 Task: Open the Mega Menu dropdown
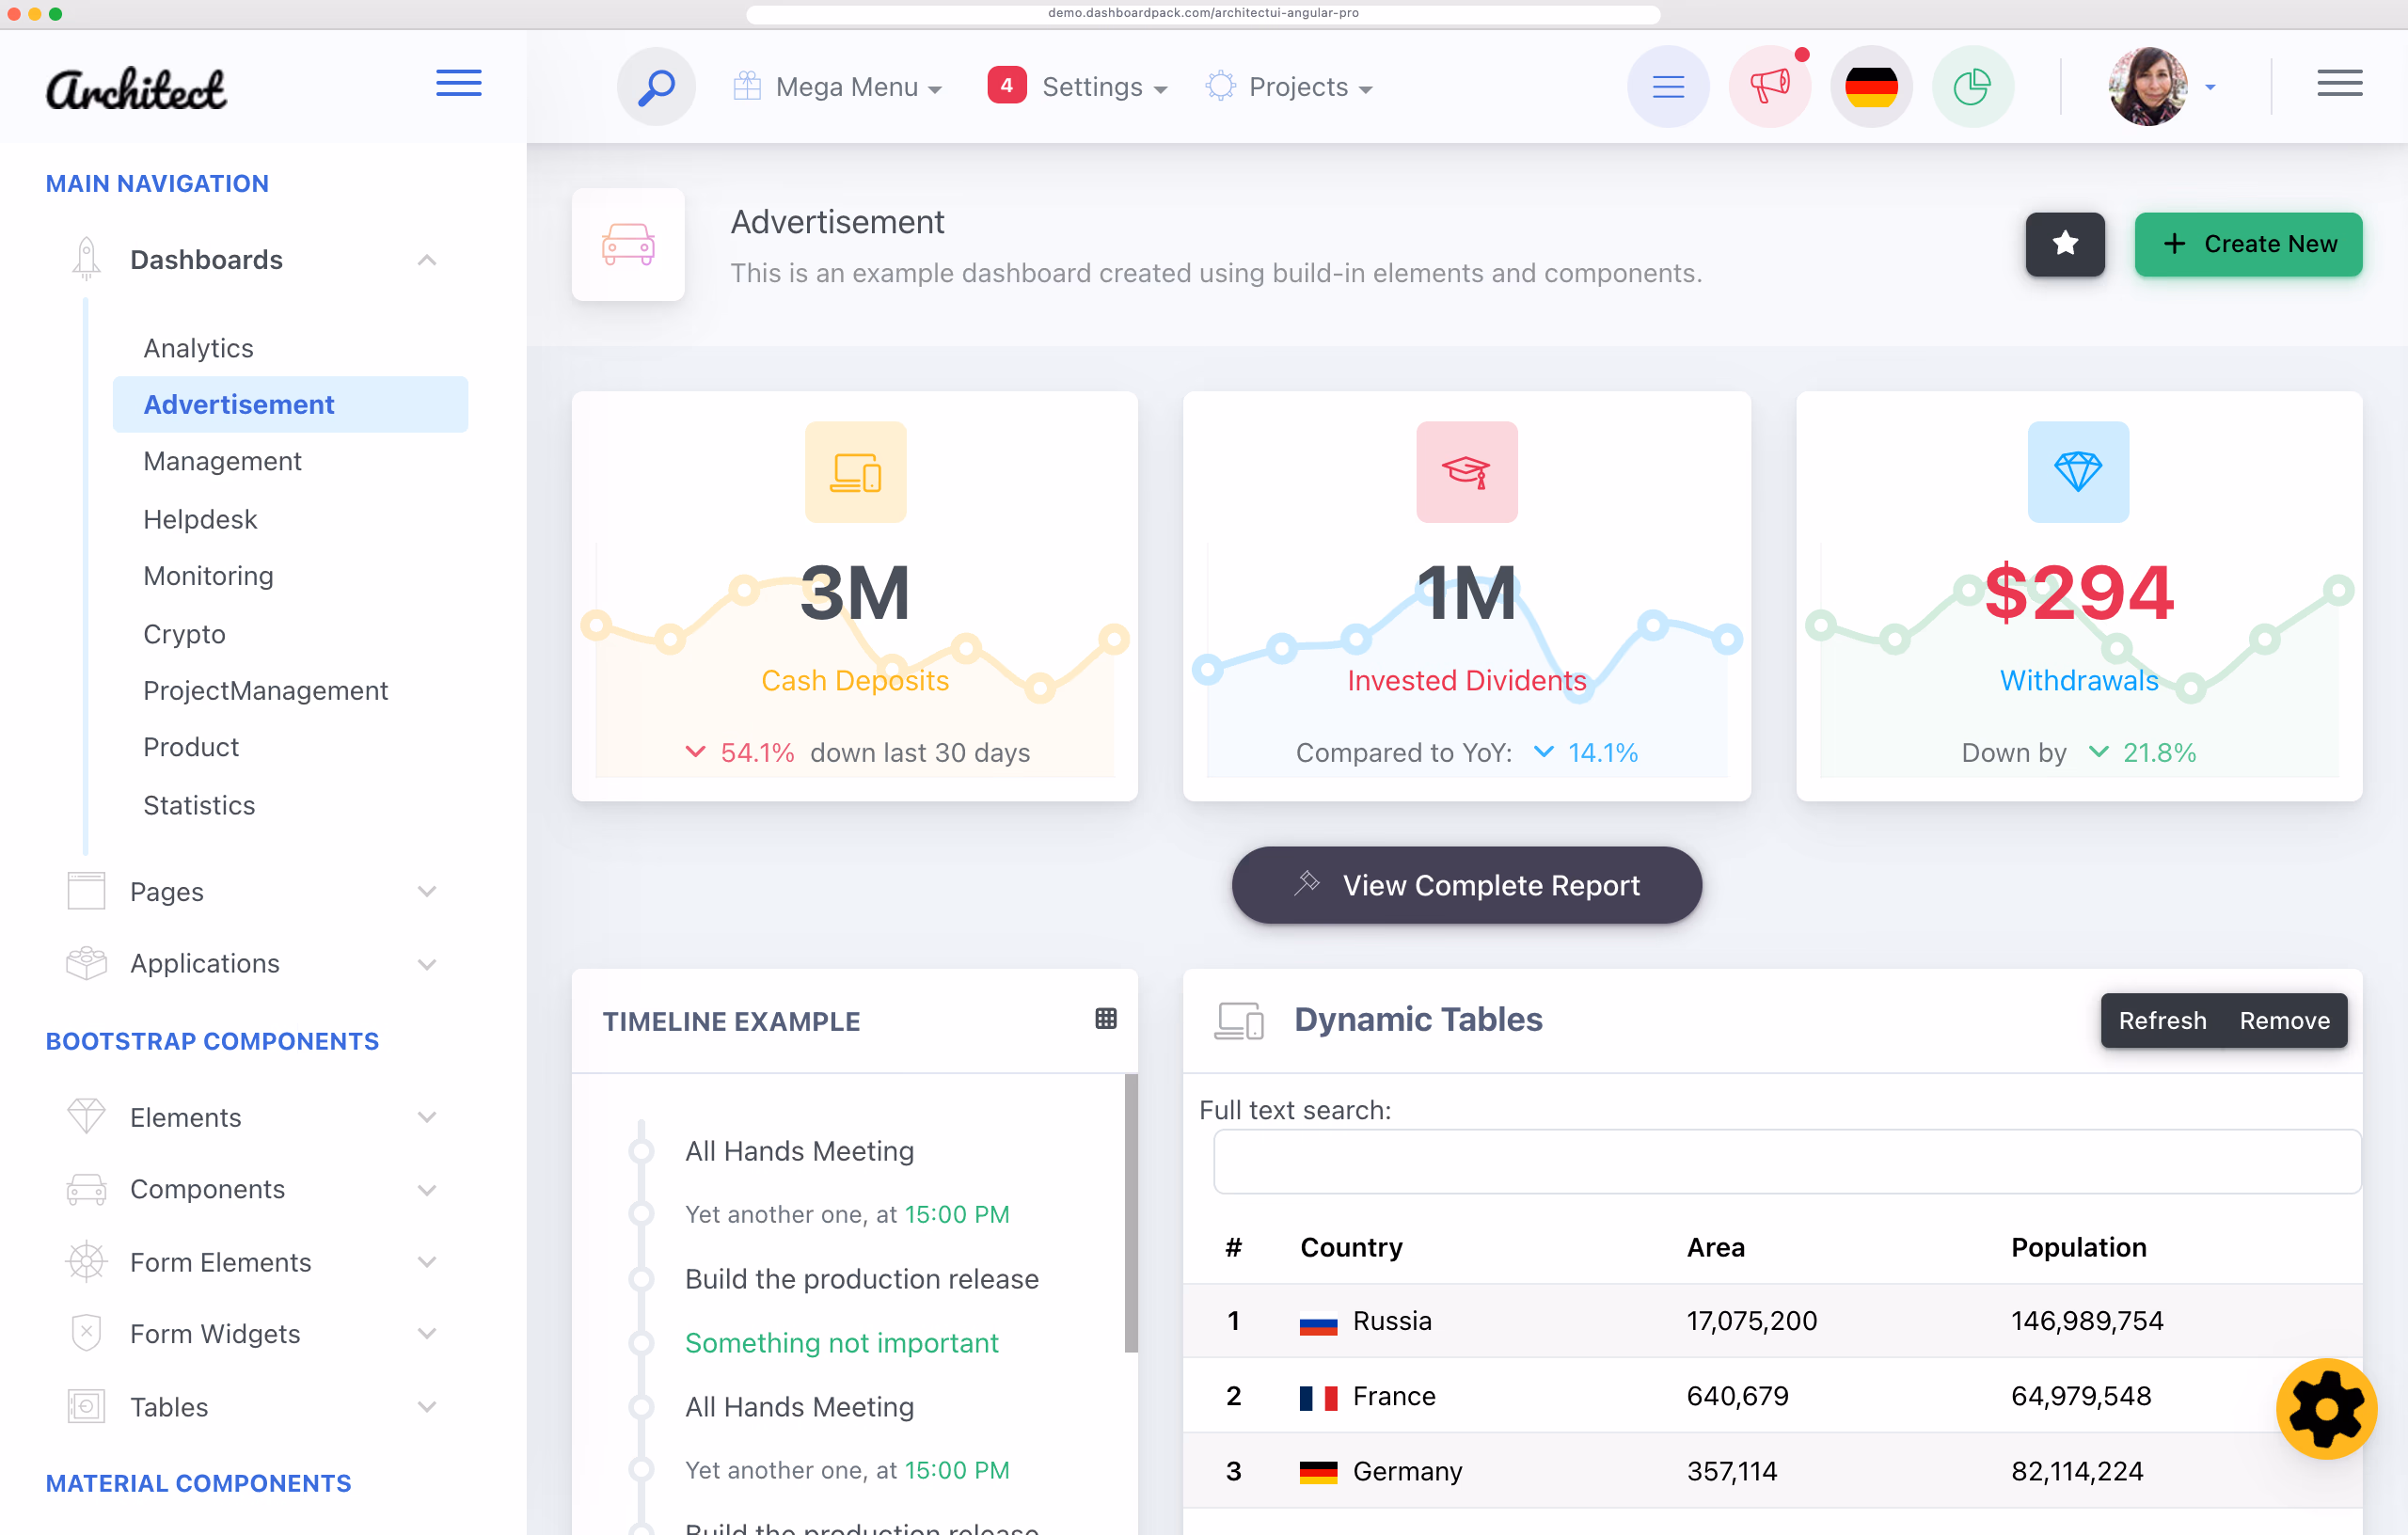[x=838, y=87]
